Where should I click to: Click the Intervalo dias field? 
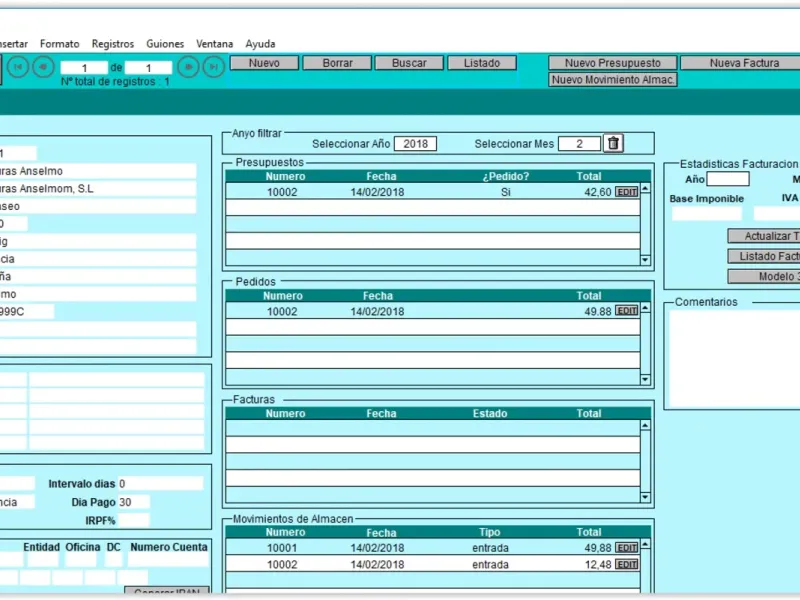(x=160, y=483)
